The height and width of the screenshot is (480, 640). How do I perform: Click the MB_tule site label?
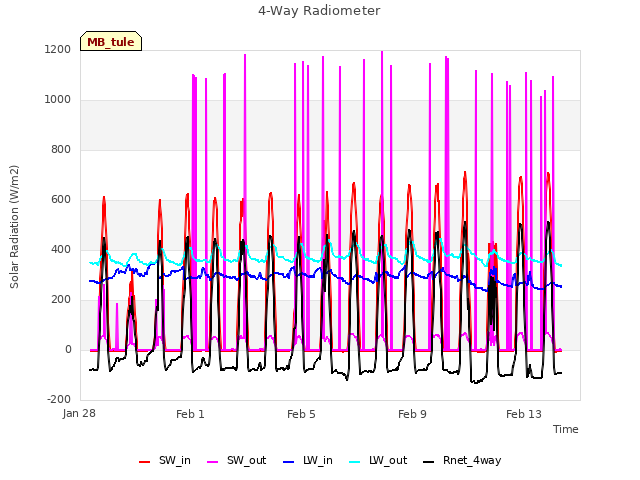click(111, 42)
